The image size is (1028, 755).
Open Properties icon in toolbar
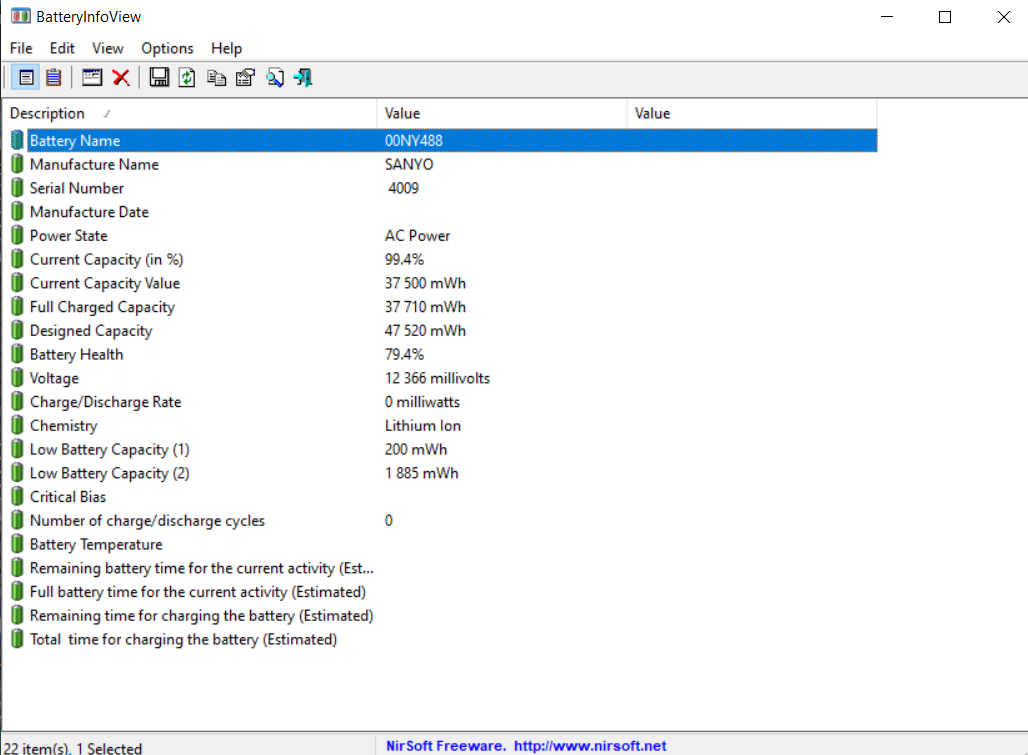click(x=245, y=78)
